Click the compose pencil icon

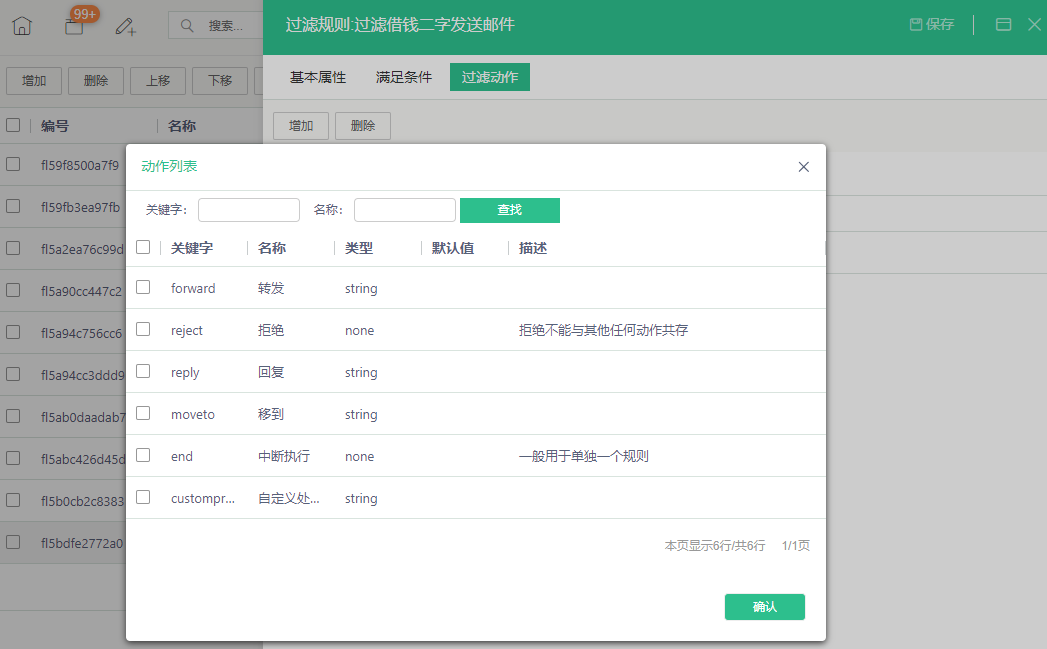click(126, 26)
